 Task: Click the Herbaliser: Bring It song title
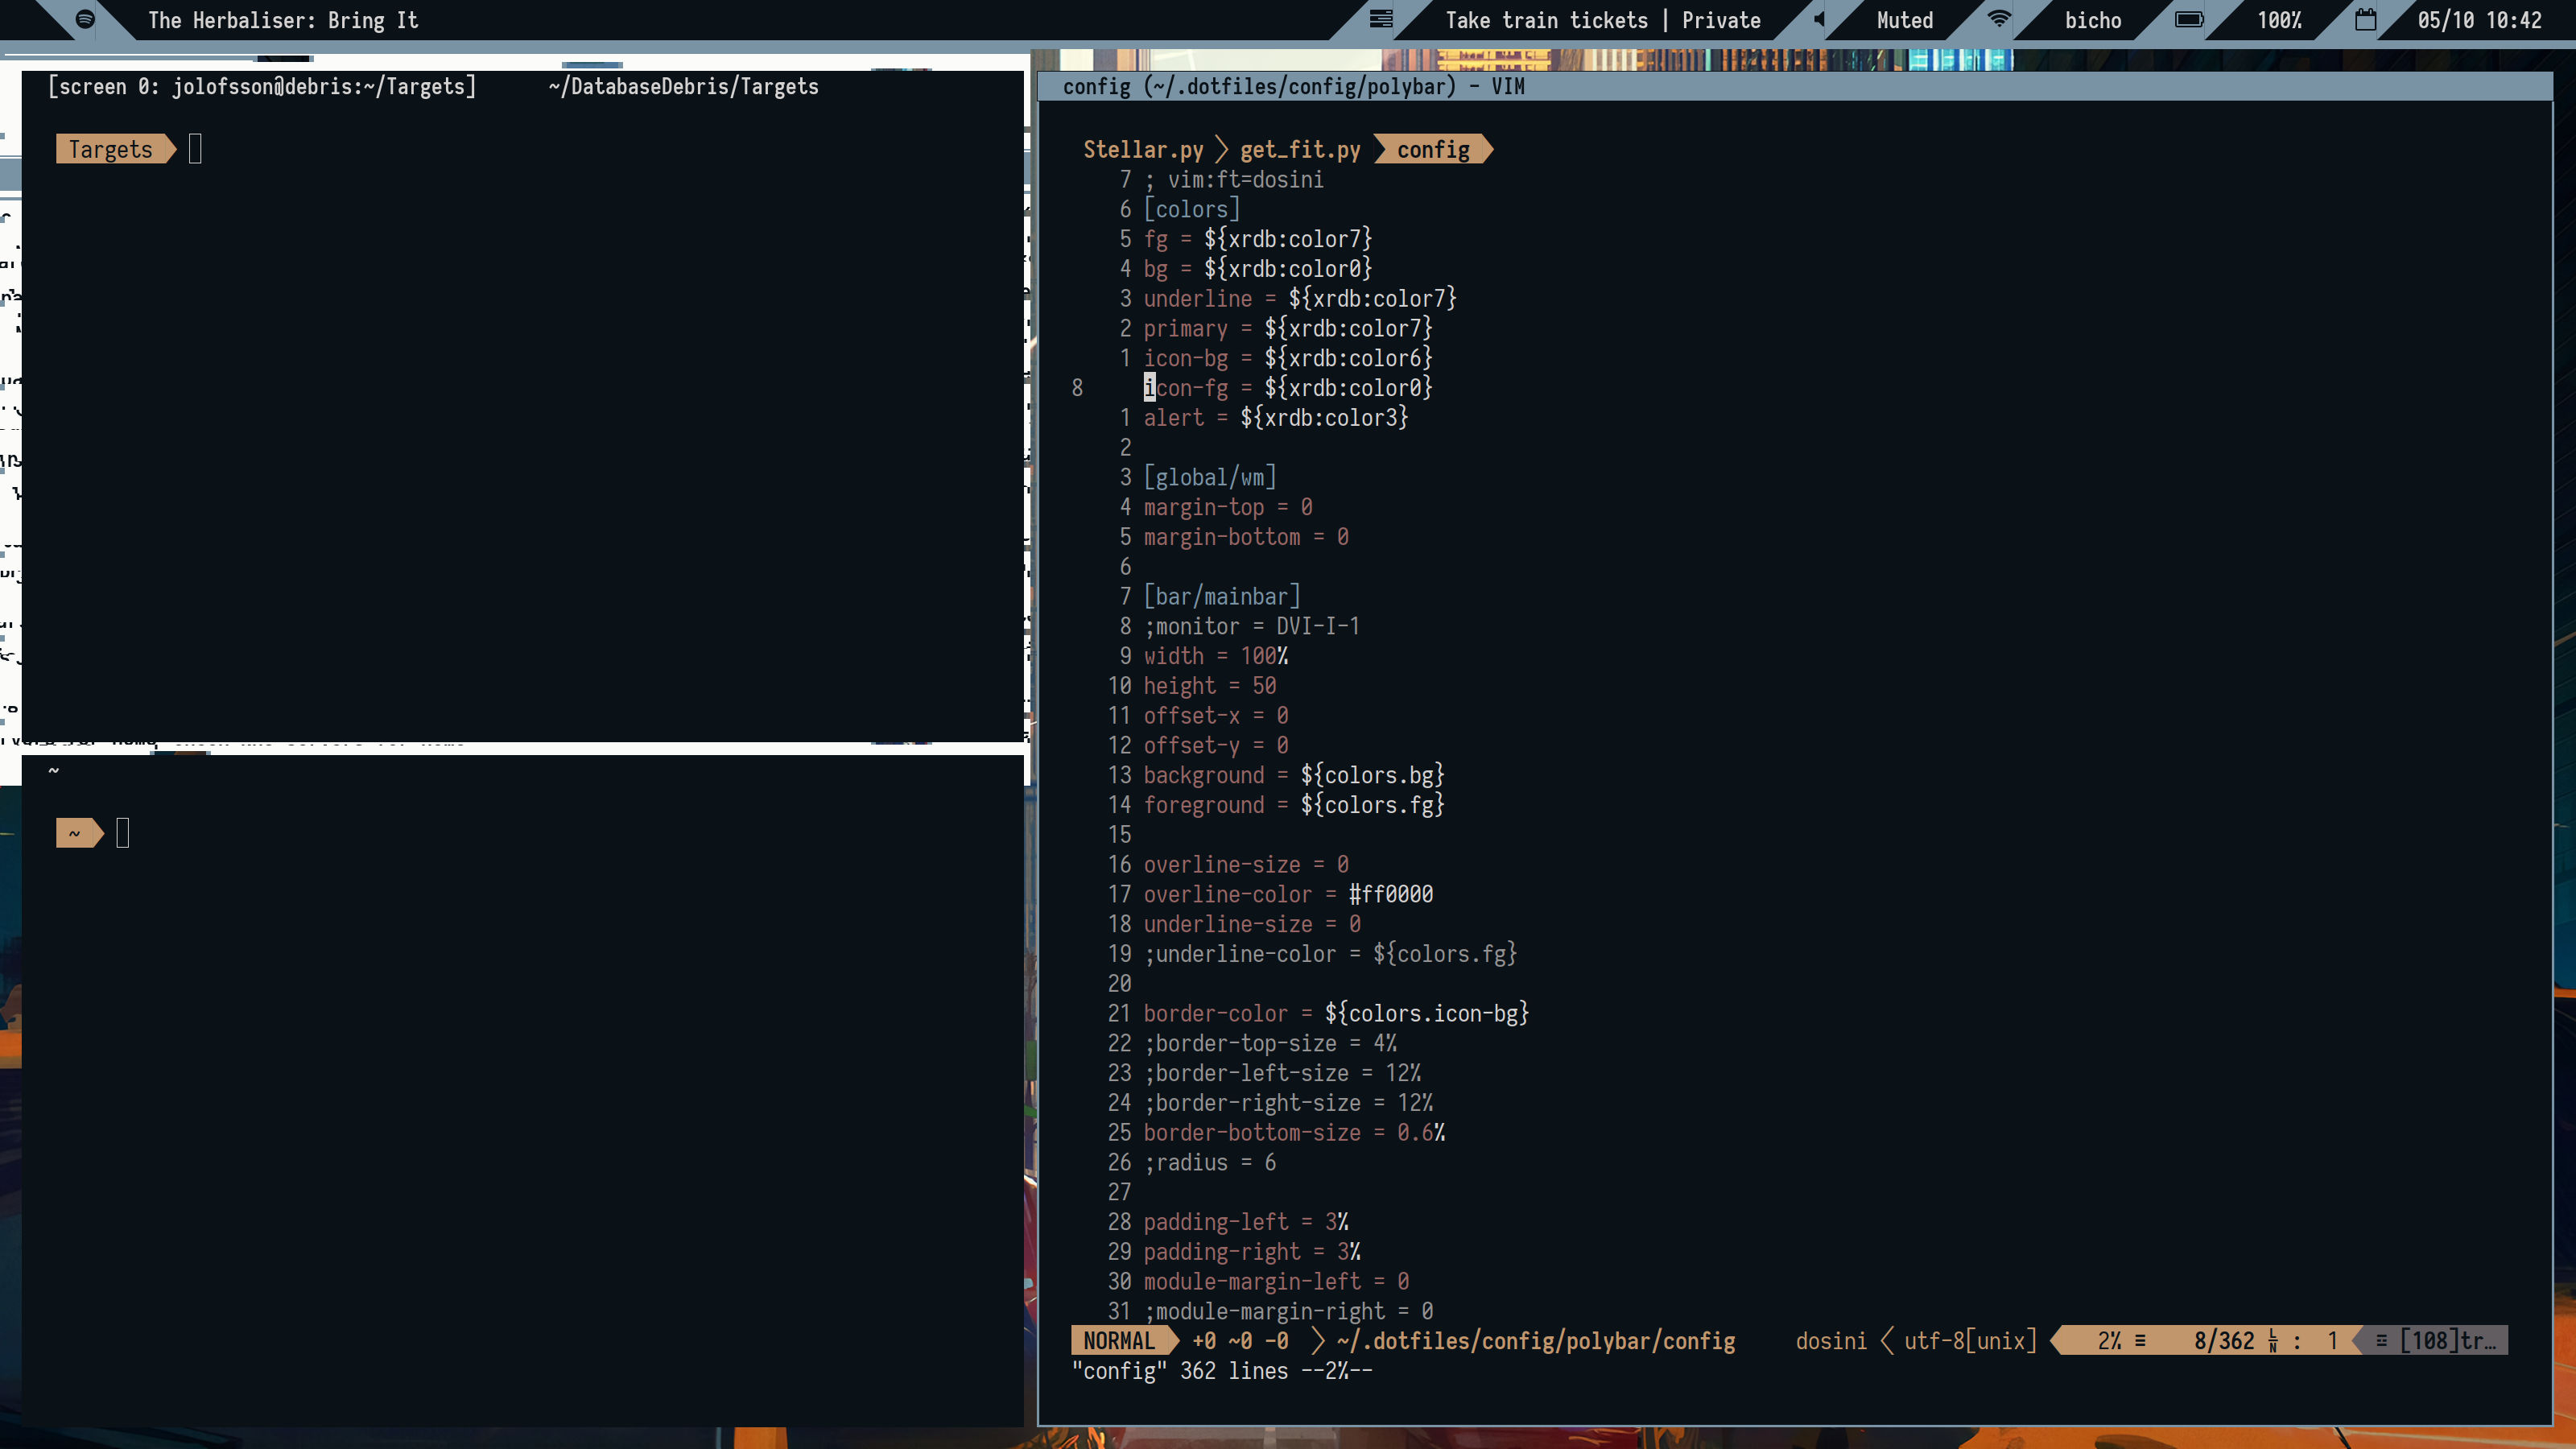tap(283, 20)
